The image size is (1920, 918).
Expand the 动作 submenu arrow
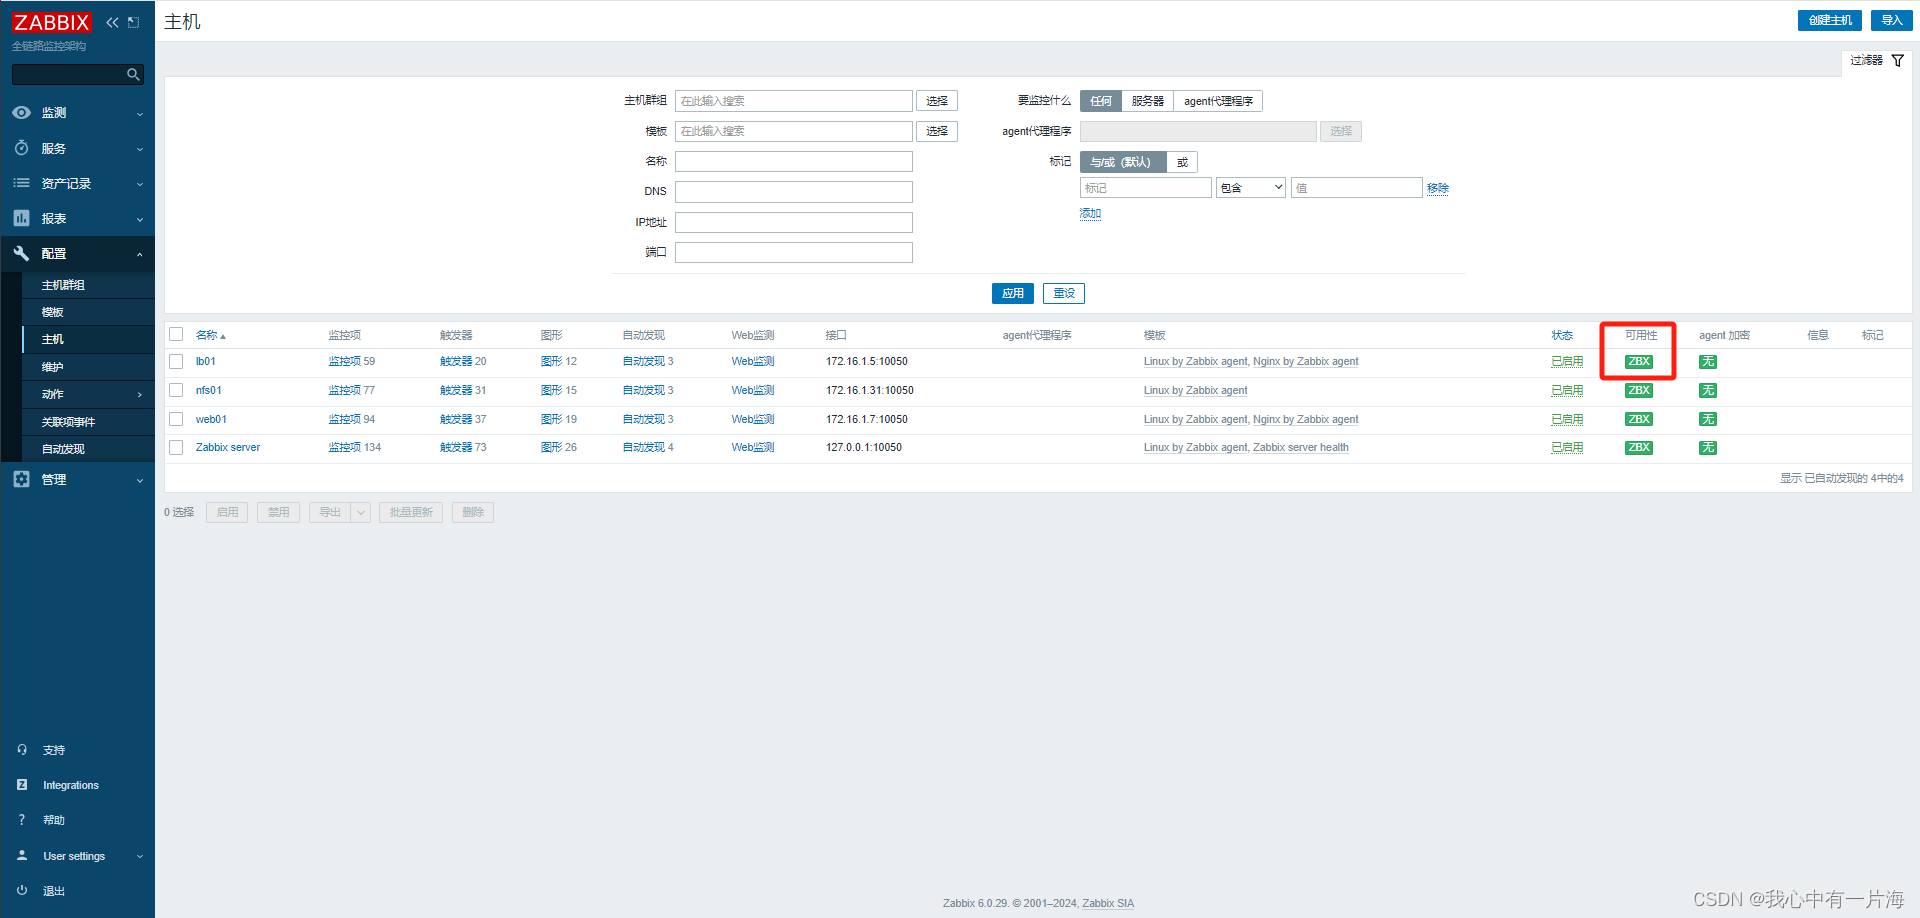pos(139,395)
